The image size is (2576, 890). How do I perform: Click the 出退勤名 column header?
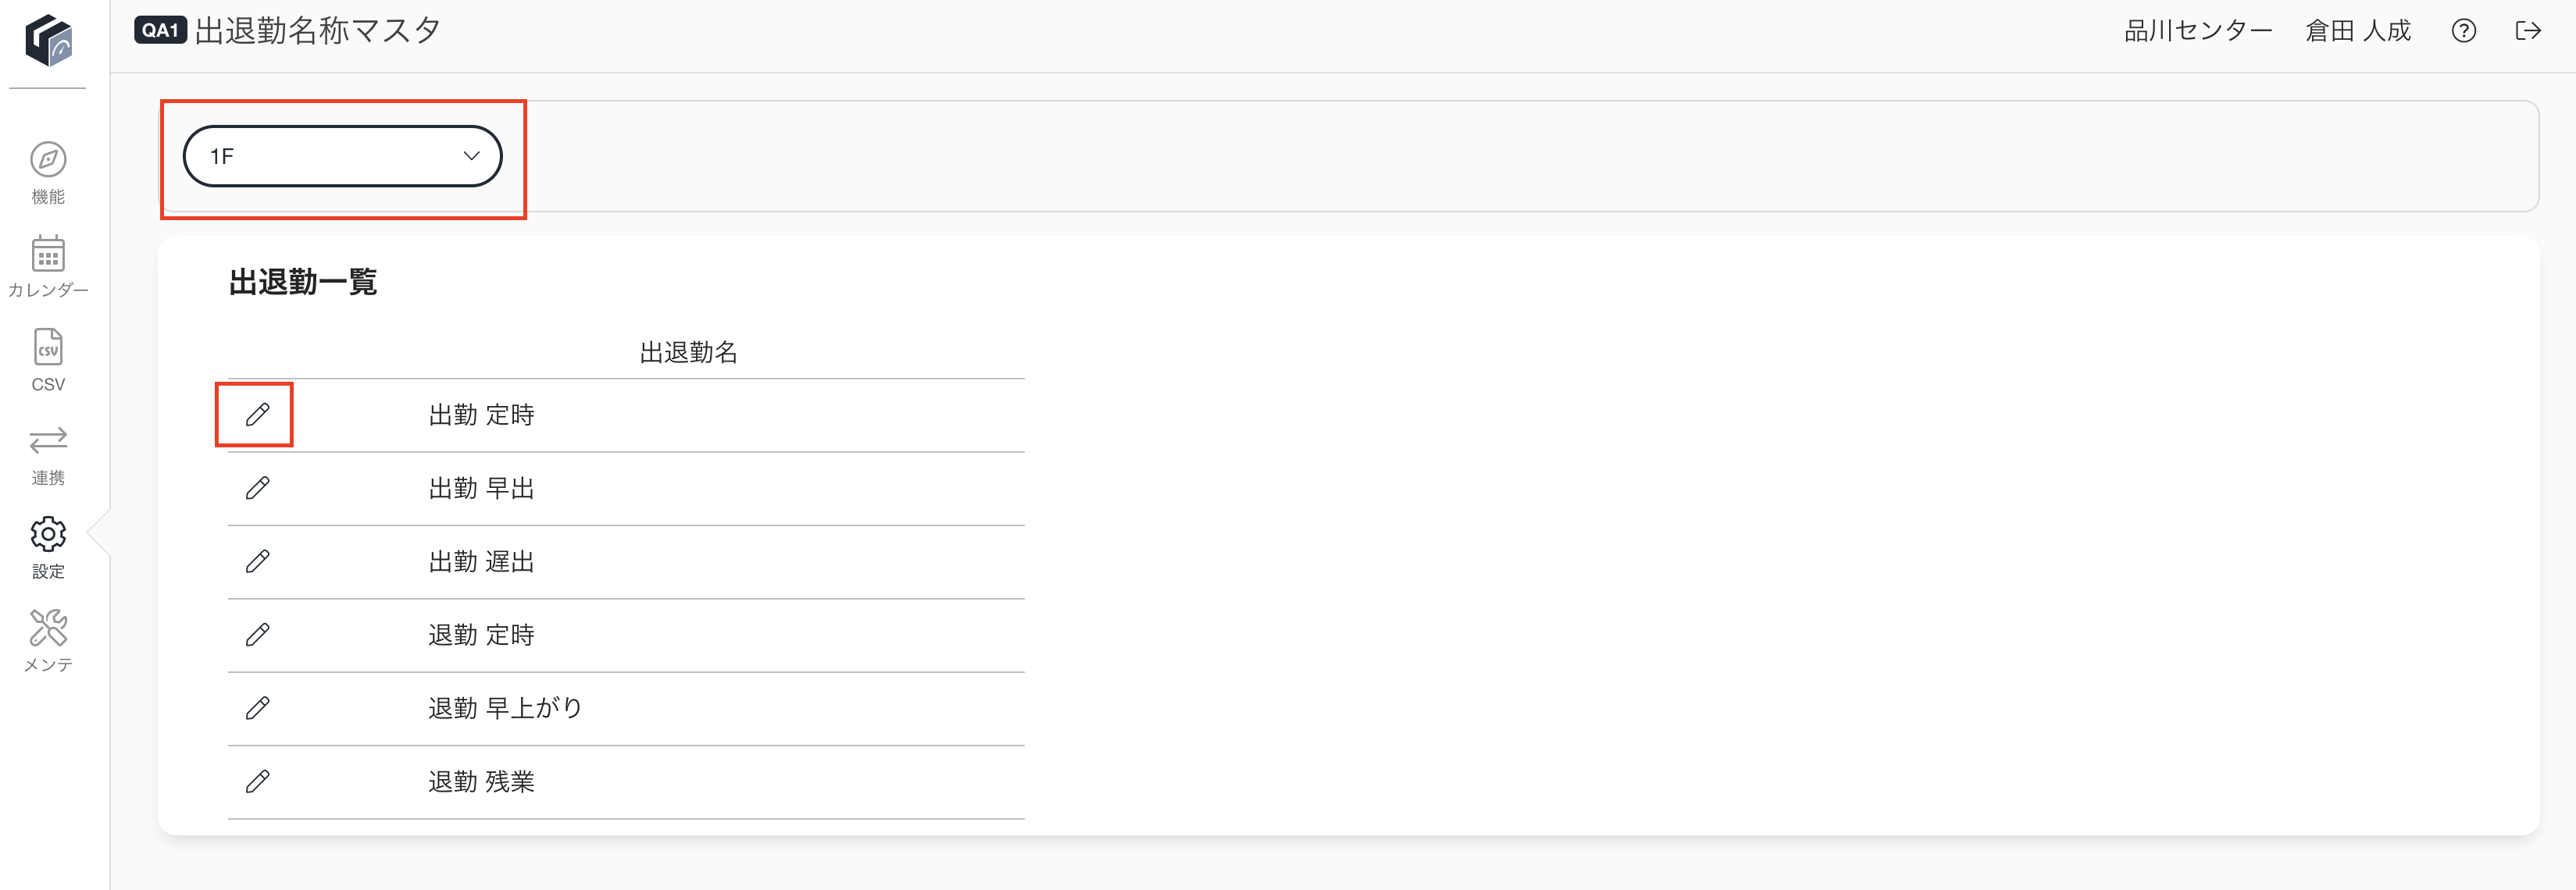pos(688,352)
